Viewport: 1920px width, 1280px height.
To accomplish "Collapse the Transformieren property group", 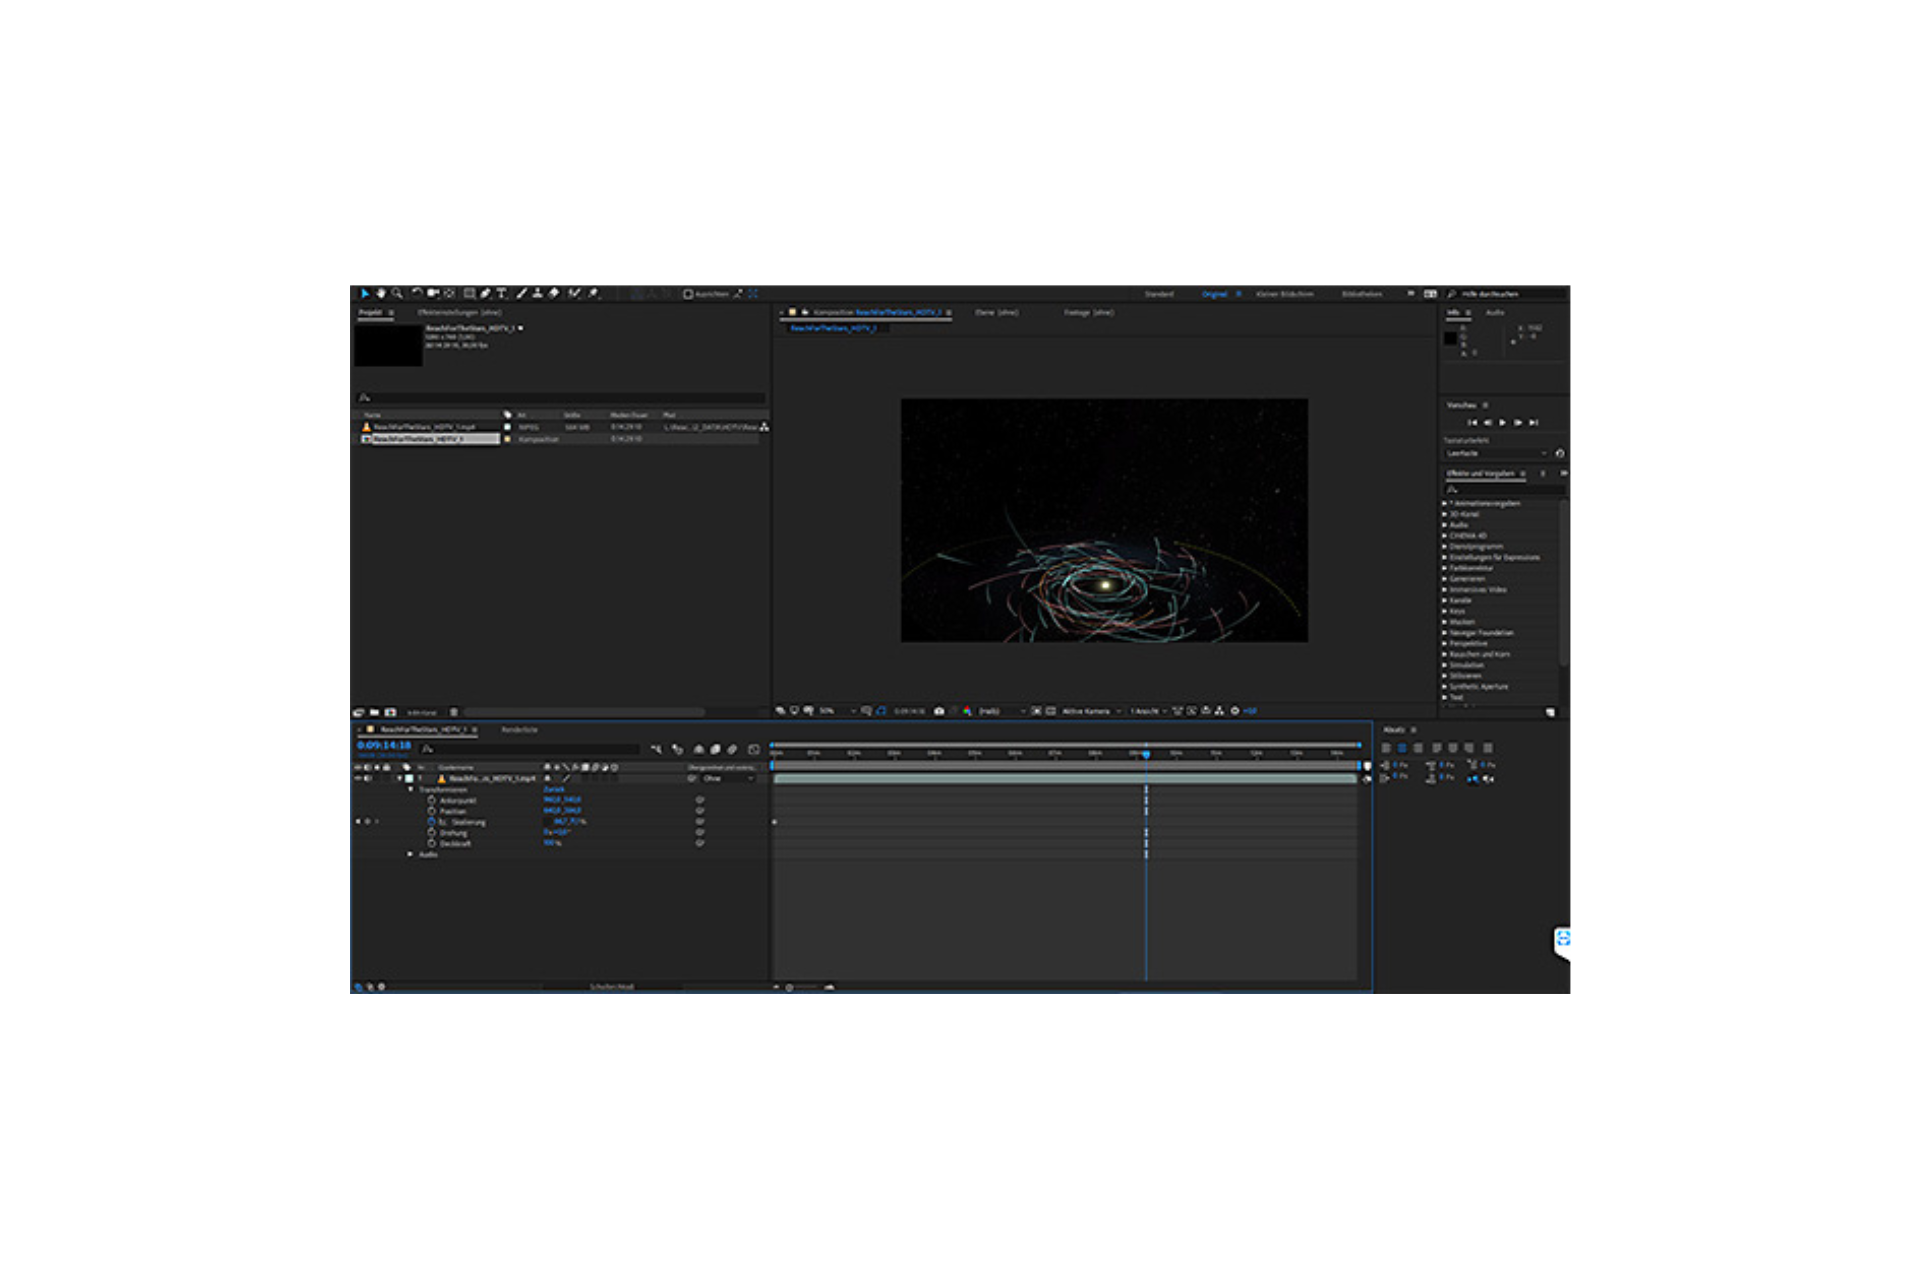I will [x=410, y=790].
